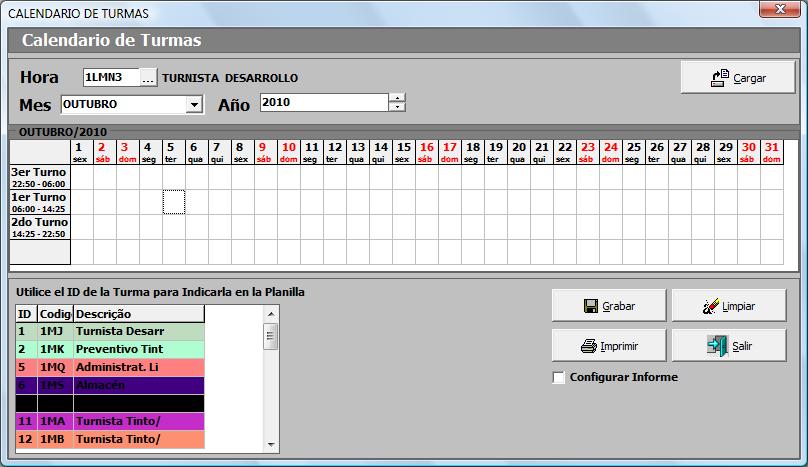
Task: Click the 1er Turno cell for day 5
Action: (x=174, y=202)
